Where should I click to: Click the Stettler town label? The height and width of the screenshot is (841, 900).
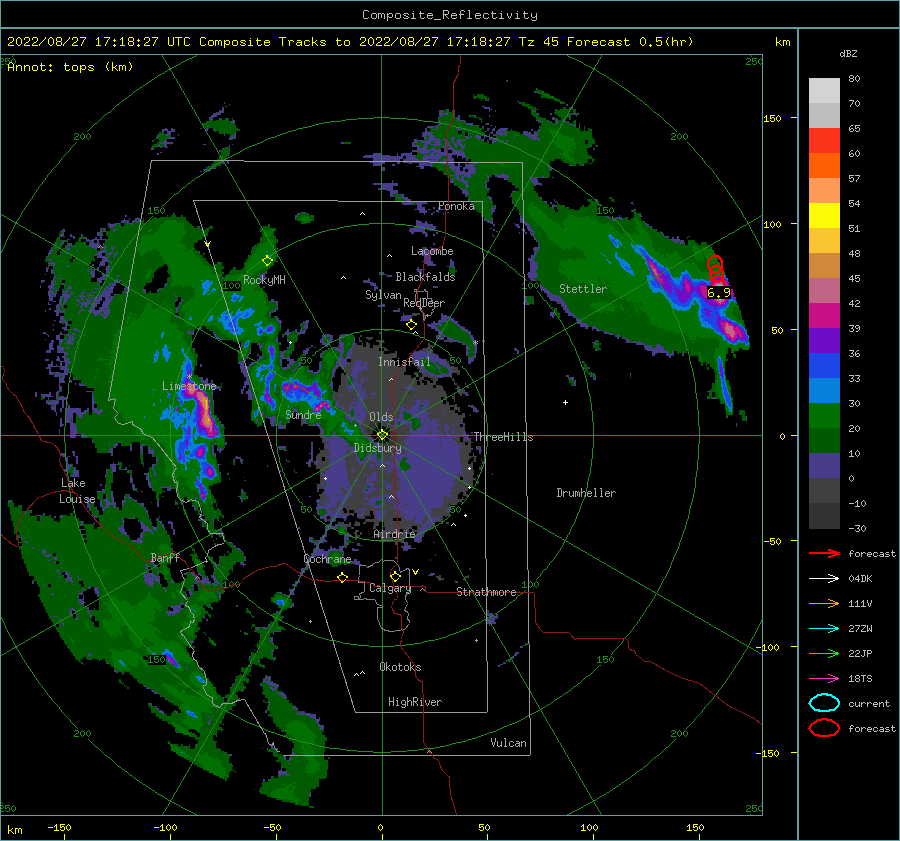[583, 289]
